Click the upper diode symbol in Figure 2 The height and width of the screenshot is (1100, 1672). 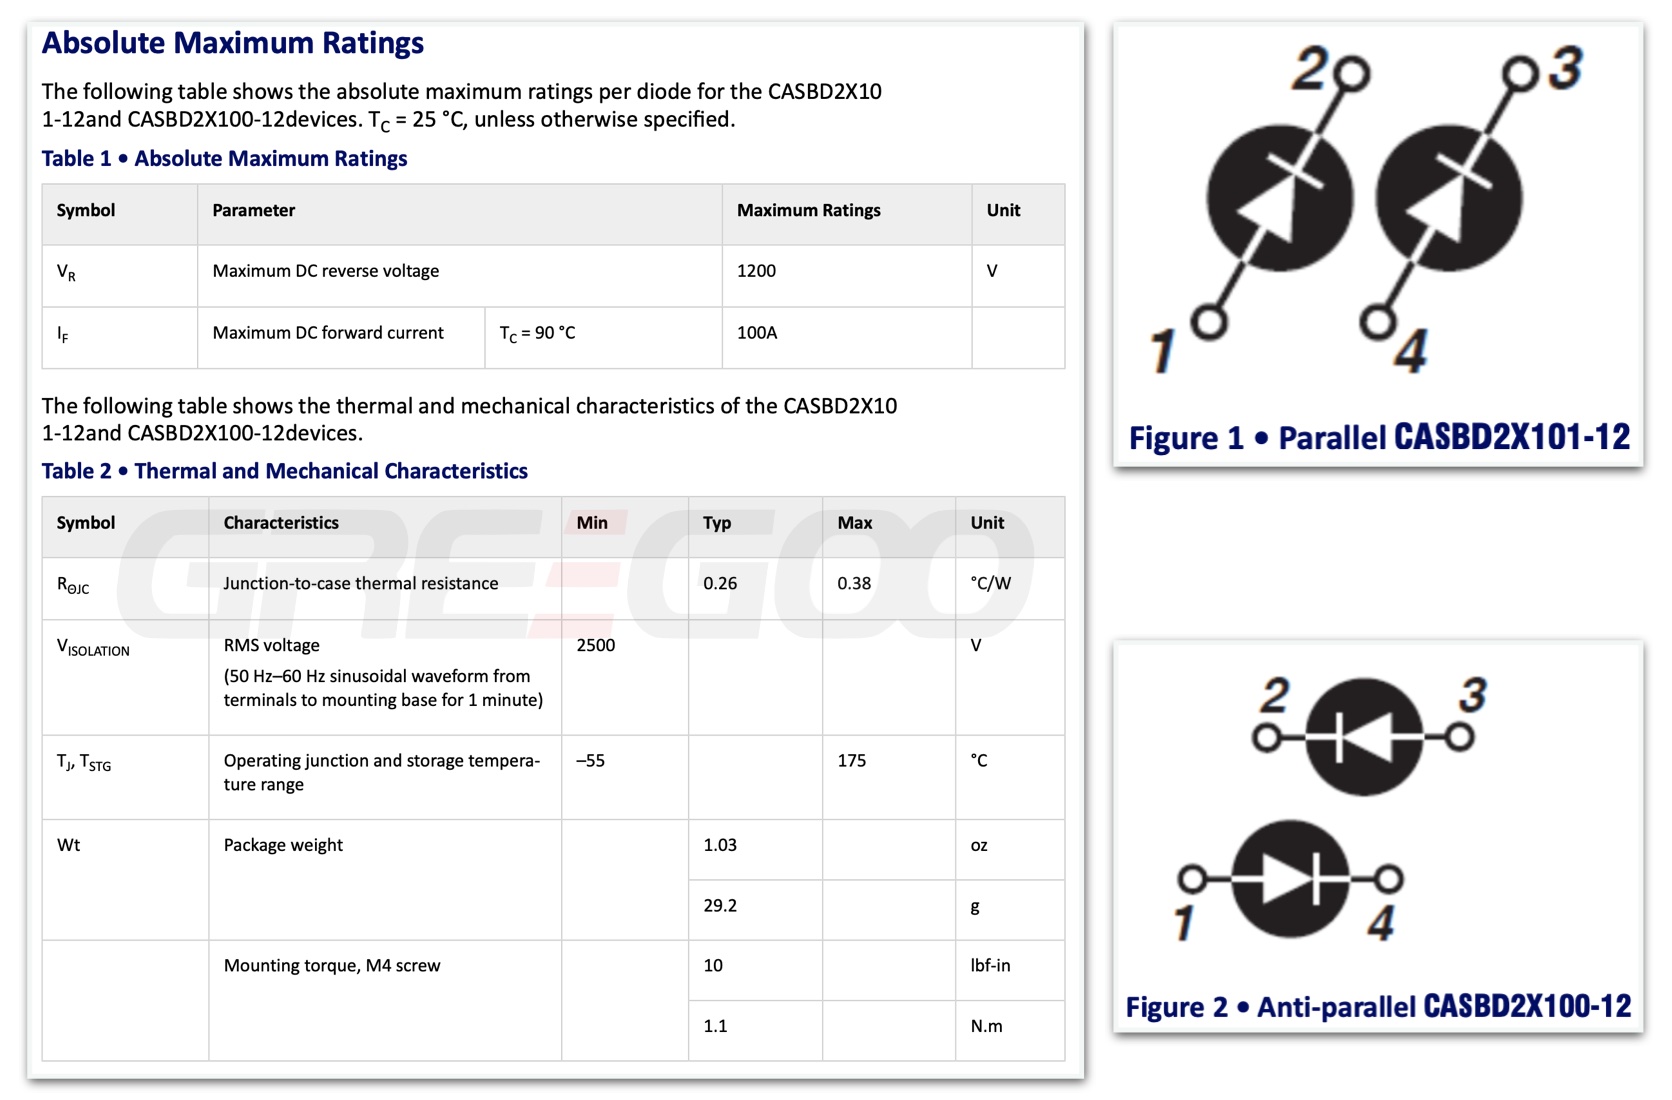coord(1364,737)
